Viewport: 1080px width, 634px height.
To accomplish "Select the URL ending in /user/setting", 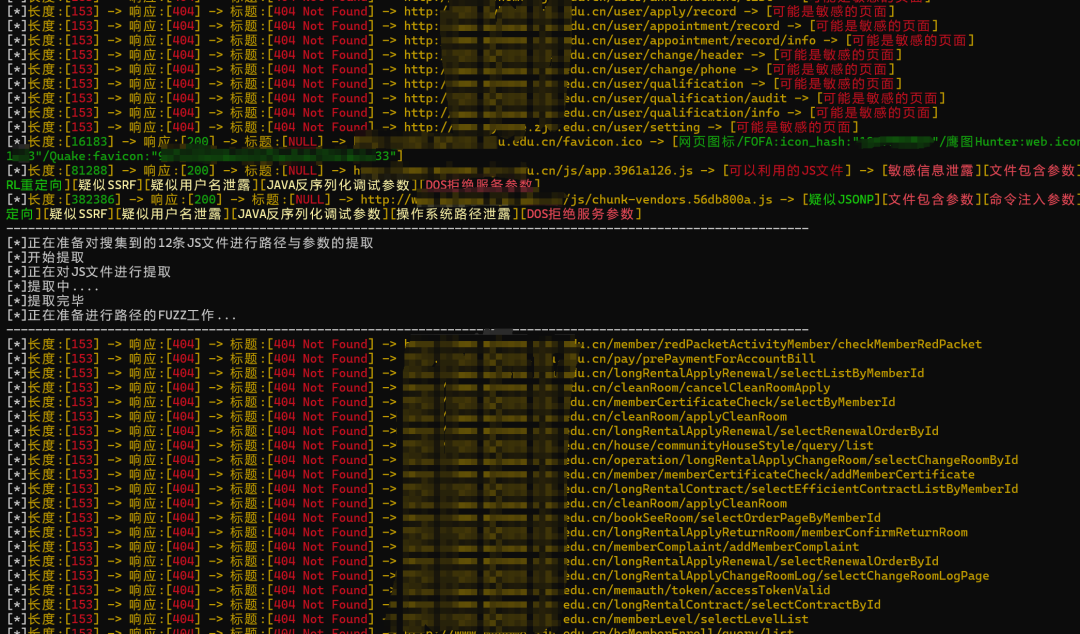I will click(x=552, y=127).
